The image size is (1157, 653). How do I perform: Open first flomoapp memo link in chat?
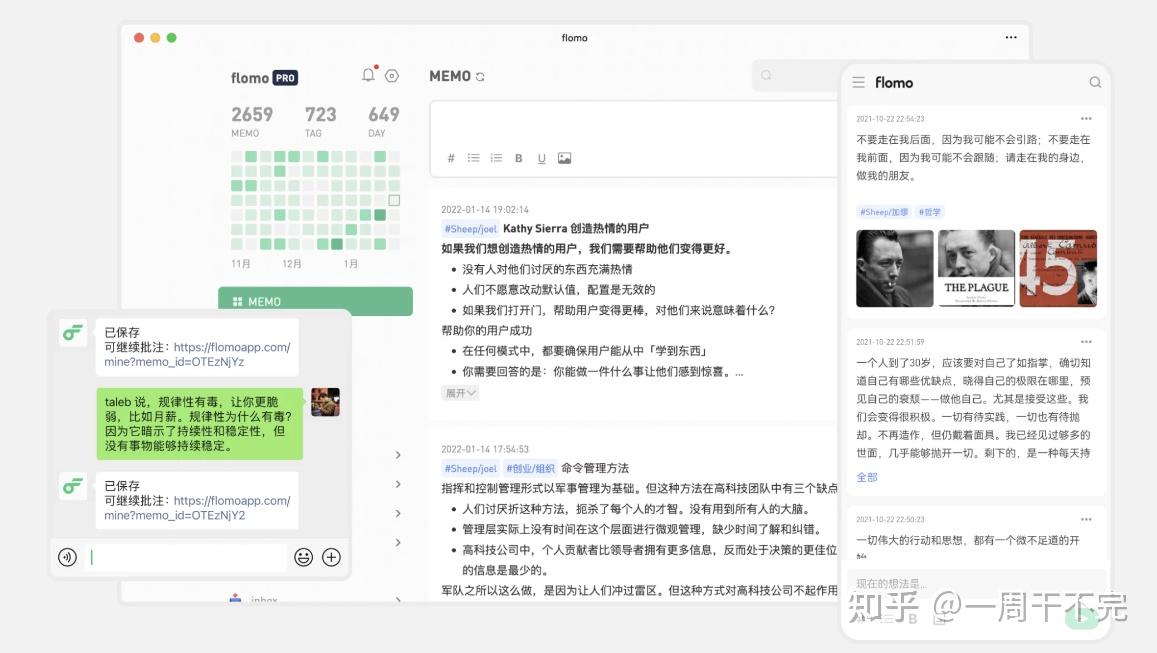(x=197, y=354)
